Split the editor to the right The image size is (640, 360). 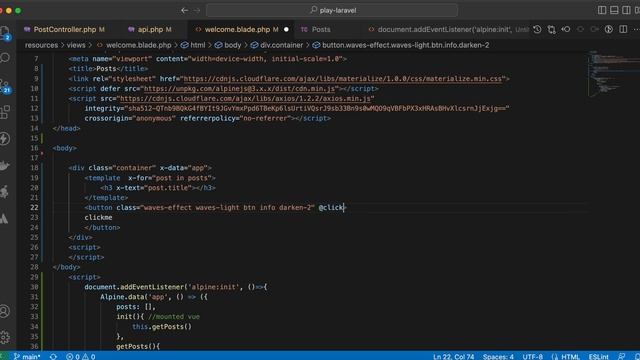click(623, 29)
